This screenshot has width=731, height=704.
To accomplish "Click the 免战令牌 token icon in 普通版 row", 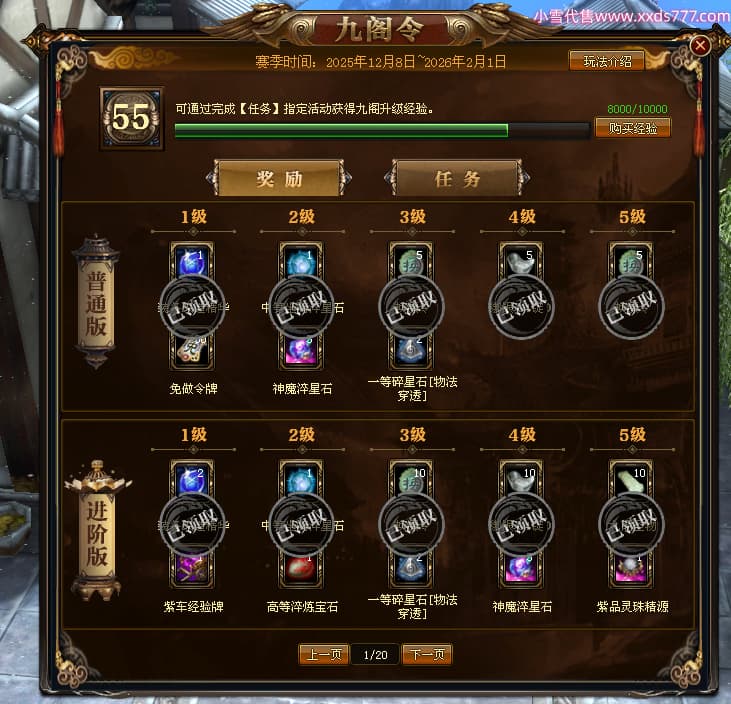I will pos(192,351).
